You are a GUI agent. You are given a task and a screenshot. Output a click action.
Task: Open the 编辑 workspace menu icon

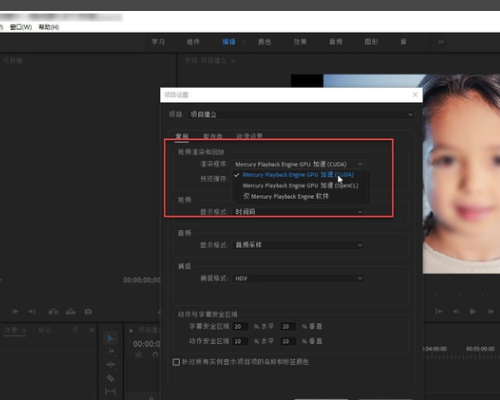tap(244, 42)
